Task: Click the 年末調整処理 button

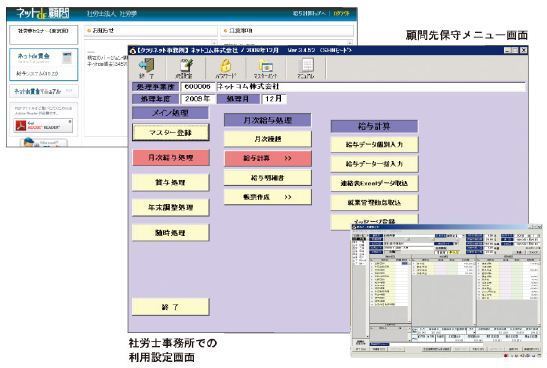Action: pos(171,208)
